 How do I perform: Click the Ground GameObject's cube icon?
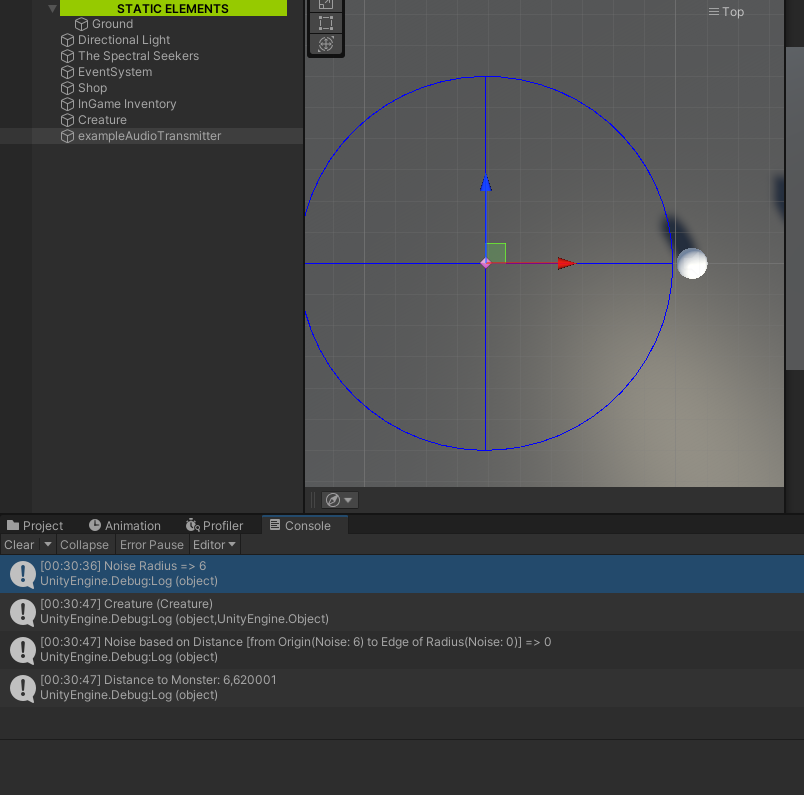[x=80, y=24]
